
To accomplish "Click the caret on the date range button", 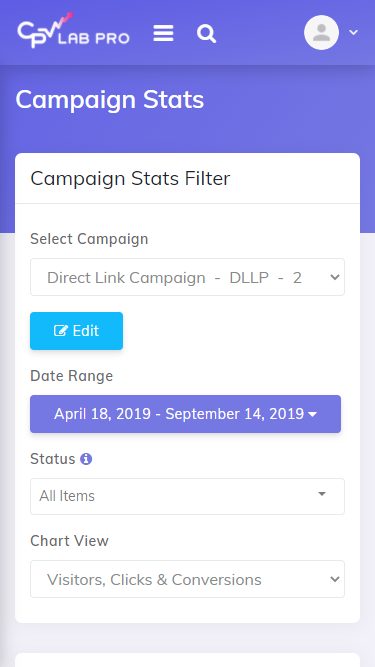I will coord(312,414).
